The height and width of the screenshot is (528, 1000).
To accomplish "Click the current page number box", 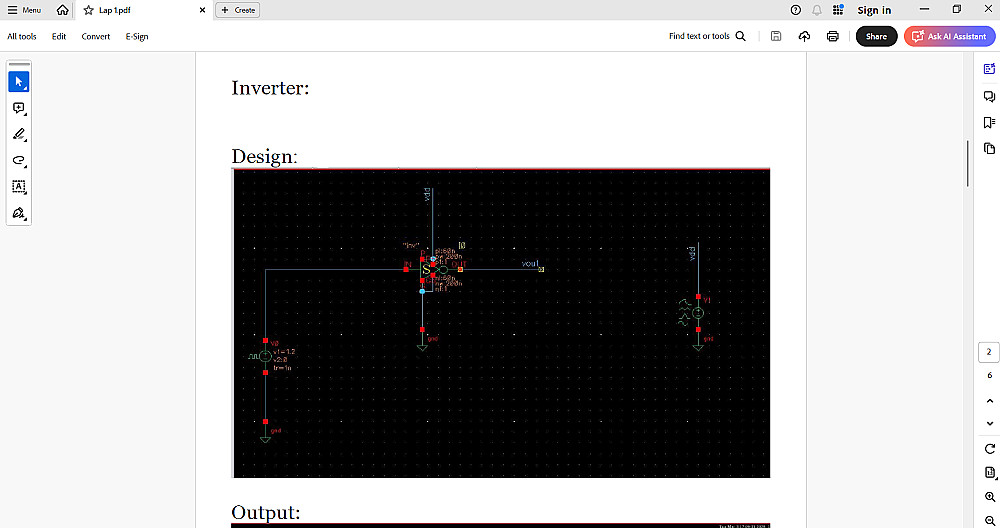I will point(989,352).
